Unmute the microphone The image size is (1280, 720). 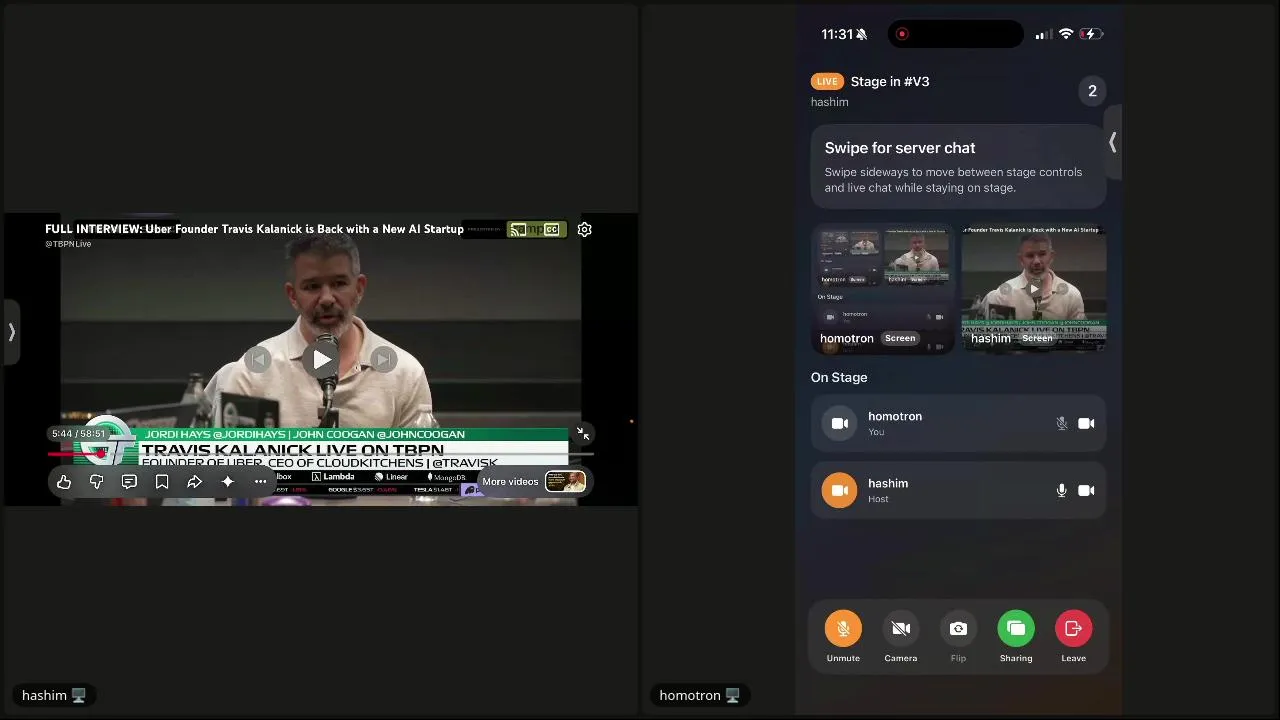(x=843, y=629)
